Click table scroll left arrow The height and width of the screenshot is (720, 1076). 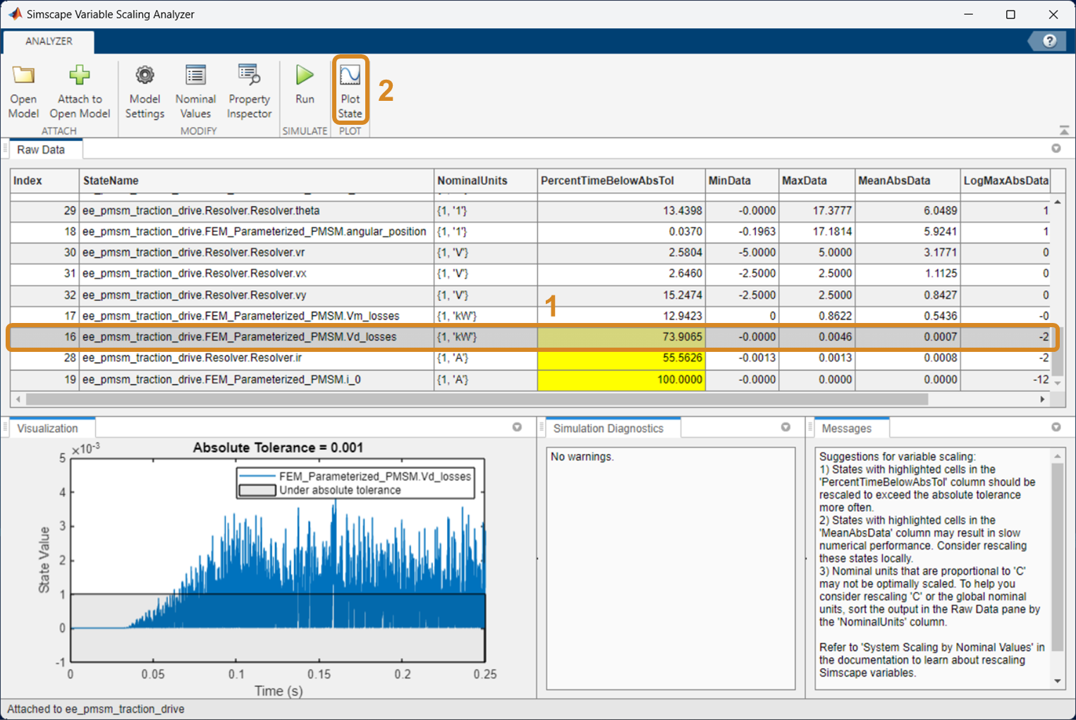point(18,399)
